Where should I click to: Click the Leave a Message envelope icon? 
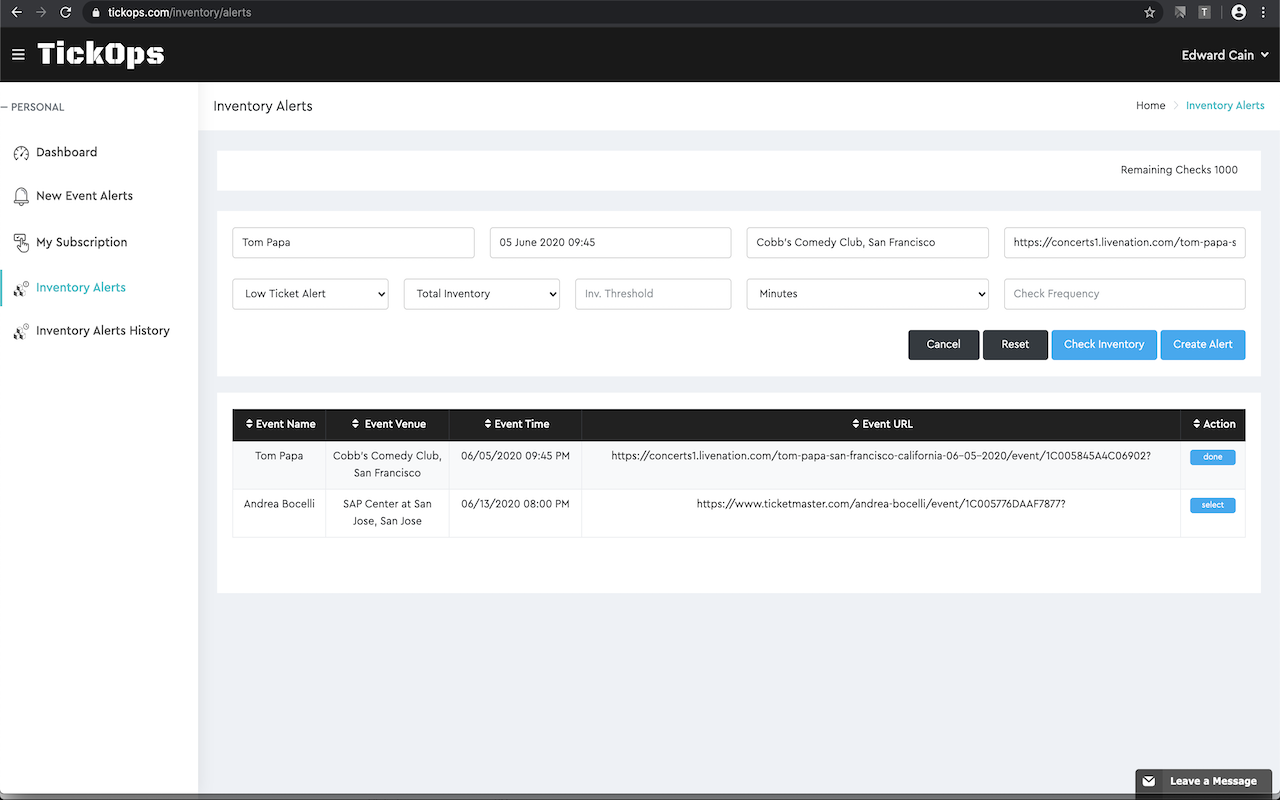tap(1150, 781)
